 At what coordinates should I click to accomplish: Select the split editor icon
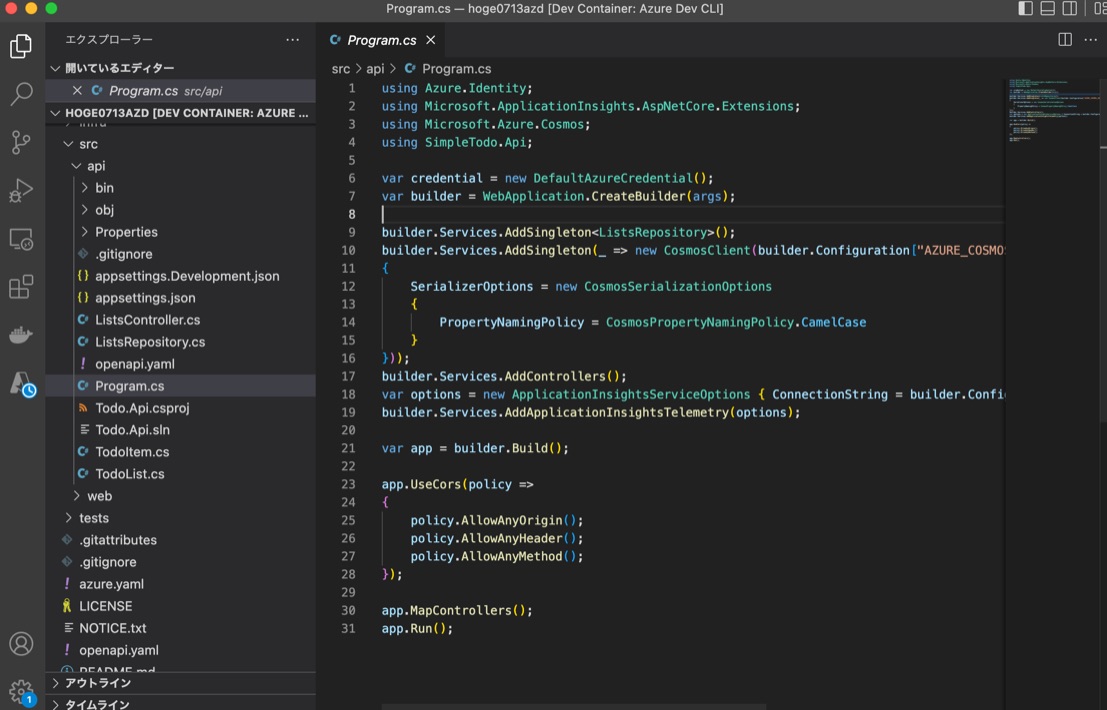1062,39
